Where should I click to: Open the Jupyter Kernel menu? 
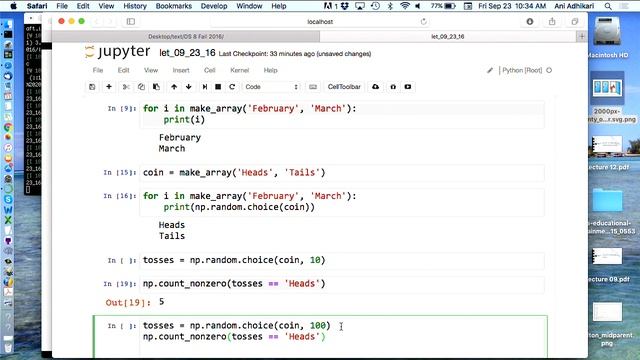pos(240,70)
